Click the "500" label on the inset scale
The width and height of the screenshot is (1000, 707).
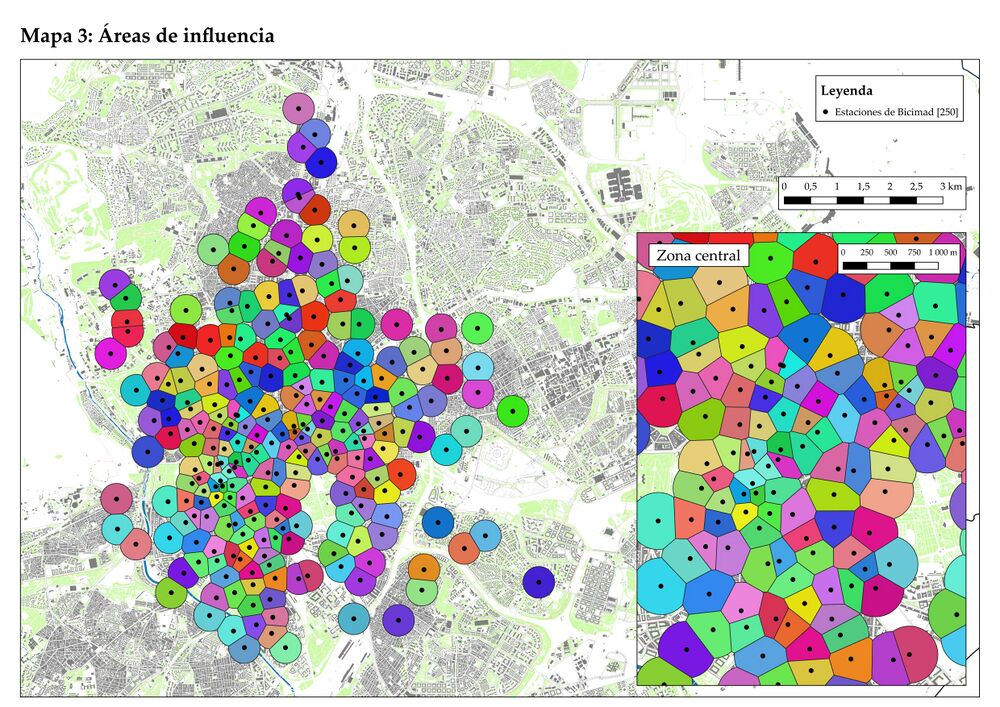[x=890, y=252]
